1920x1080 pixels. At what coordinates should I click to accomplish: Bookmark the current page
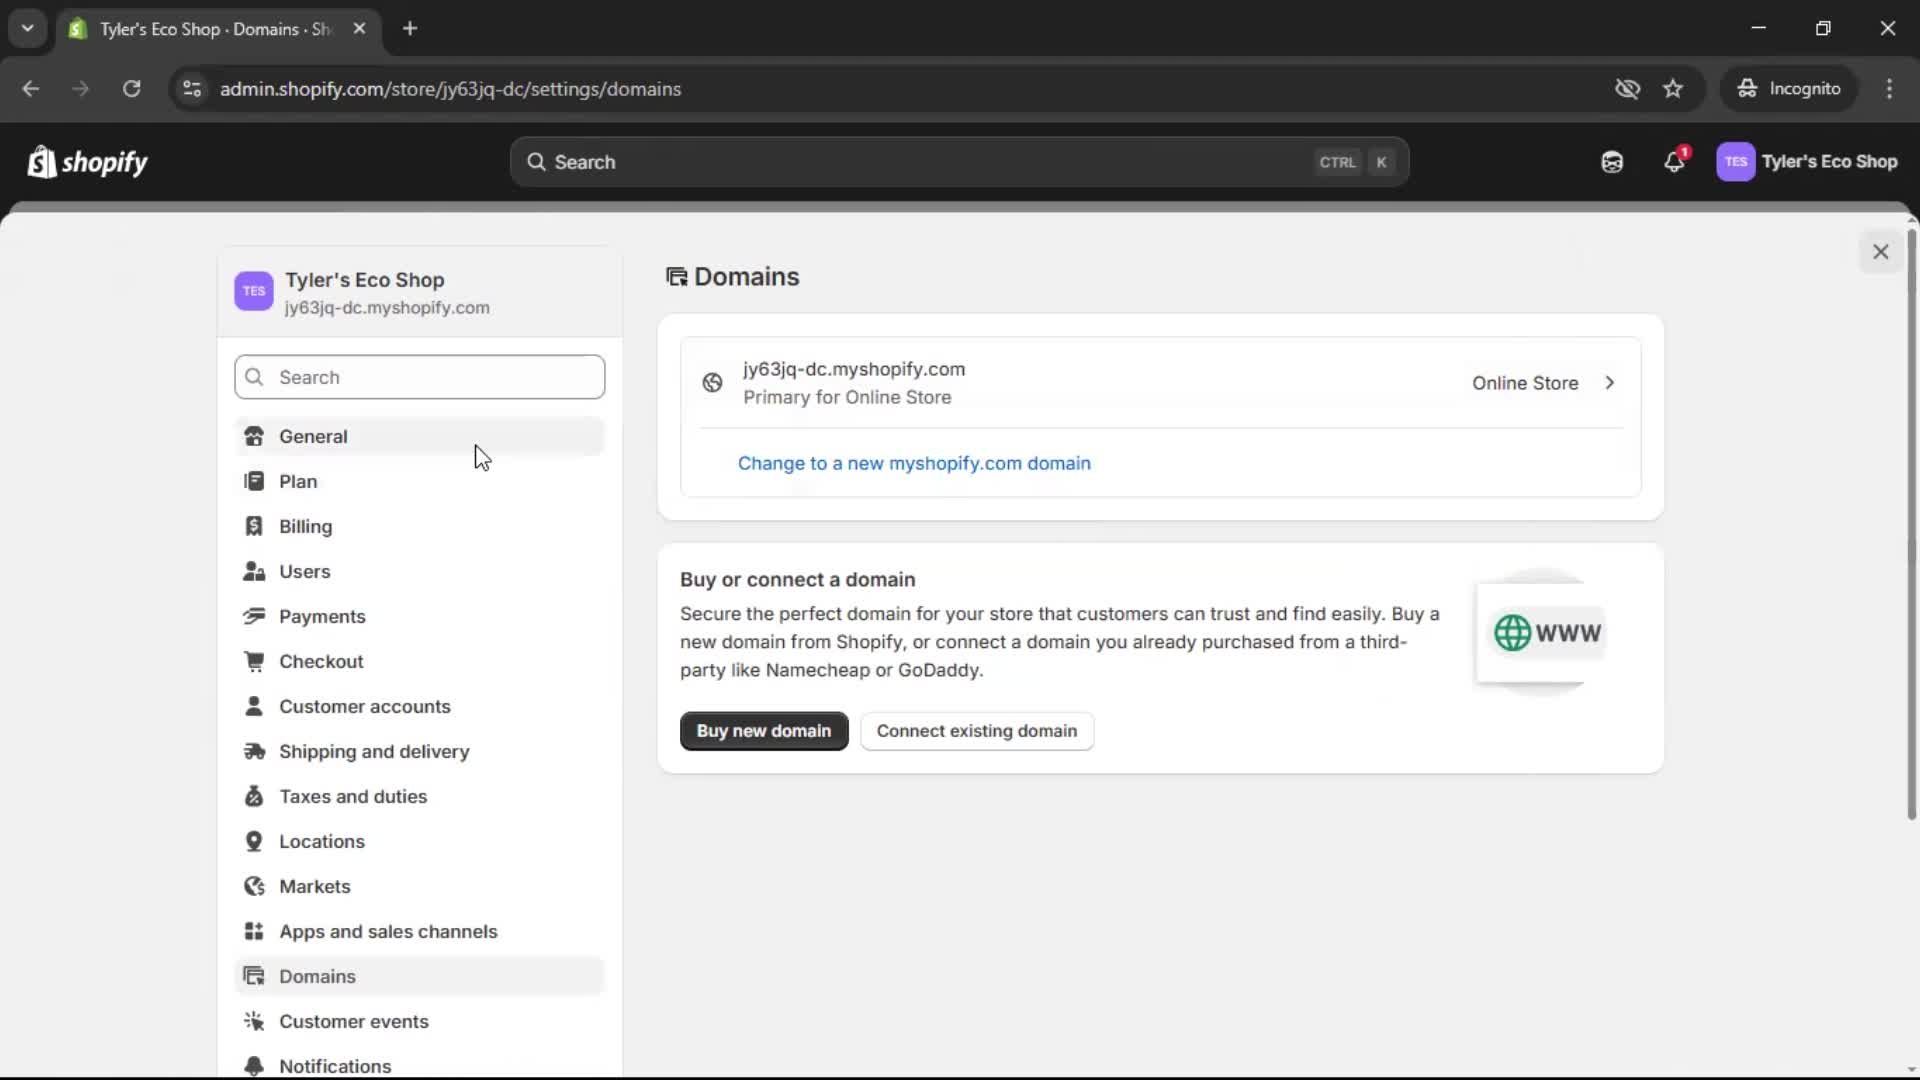tap(1673, 88)
